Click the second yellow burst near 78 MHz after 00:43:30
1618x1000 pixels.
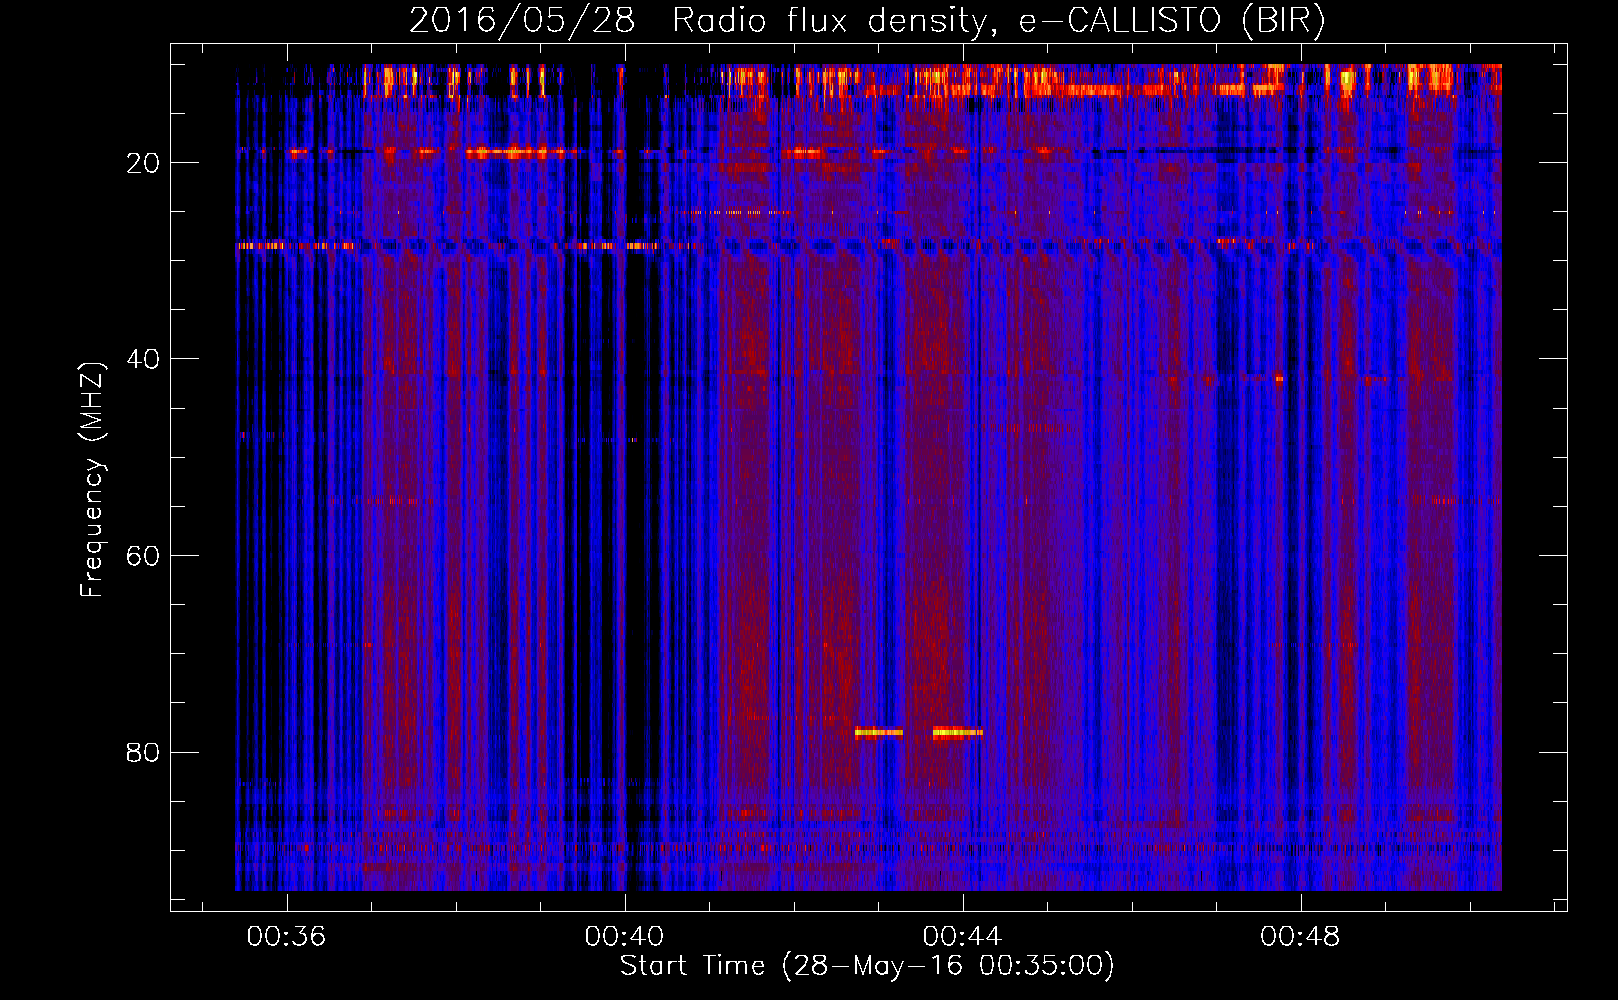pyautogui.click(x=957, y=732)
